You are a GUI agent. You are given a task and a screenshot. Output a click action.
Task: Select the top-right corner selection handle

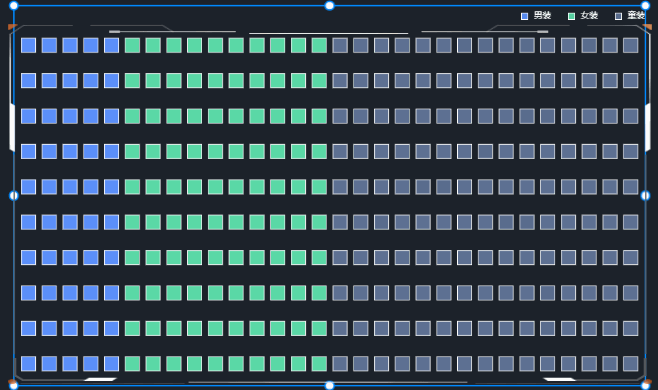(x=645, y=5)
